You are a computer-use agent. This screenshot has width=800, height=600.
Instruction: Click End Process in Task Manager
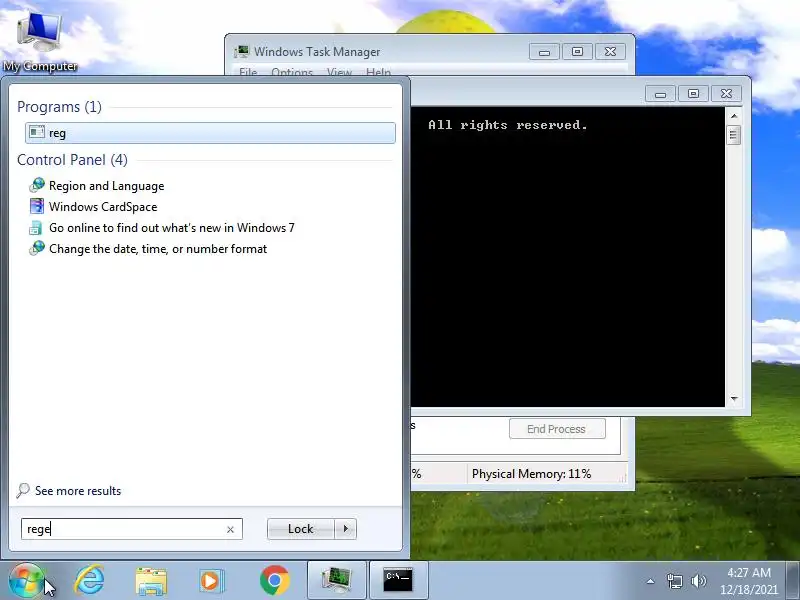(557, 429)
